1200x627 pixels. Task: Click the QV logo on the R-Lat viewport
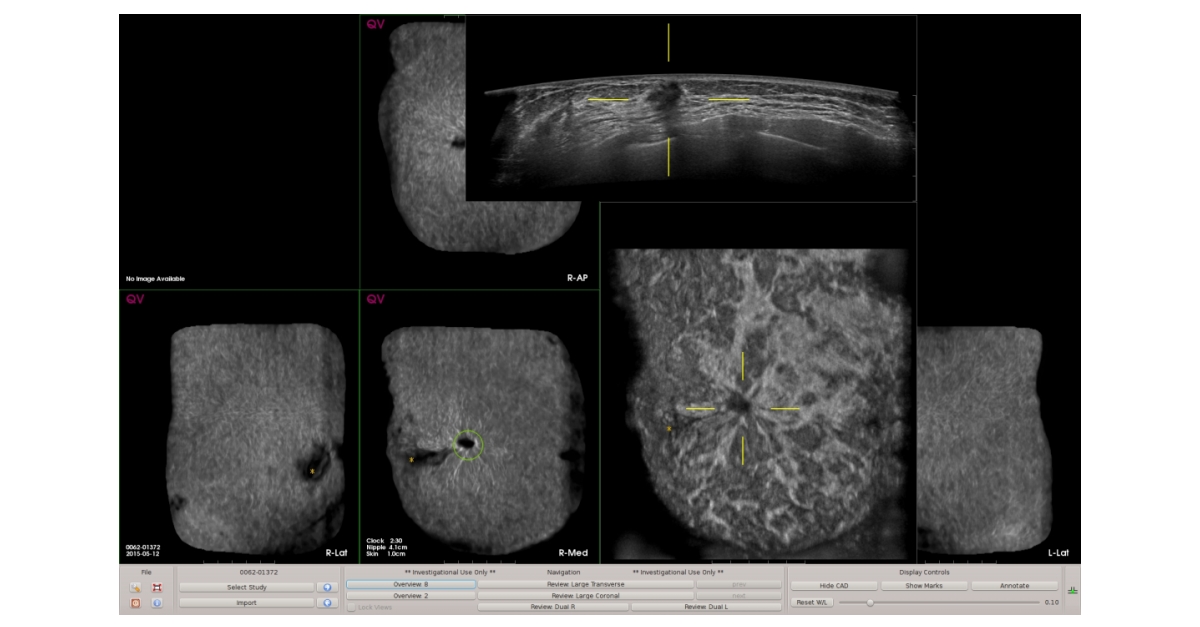point(133,298)
